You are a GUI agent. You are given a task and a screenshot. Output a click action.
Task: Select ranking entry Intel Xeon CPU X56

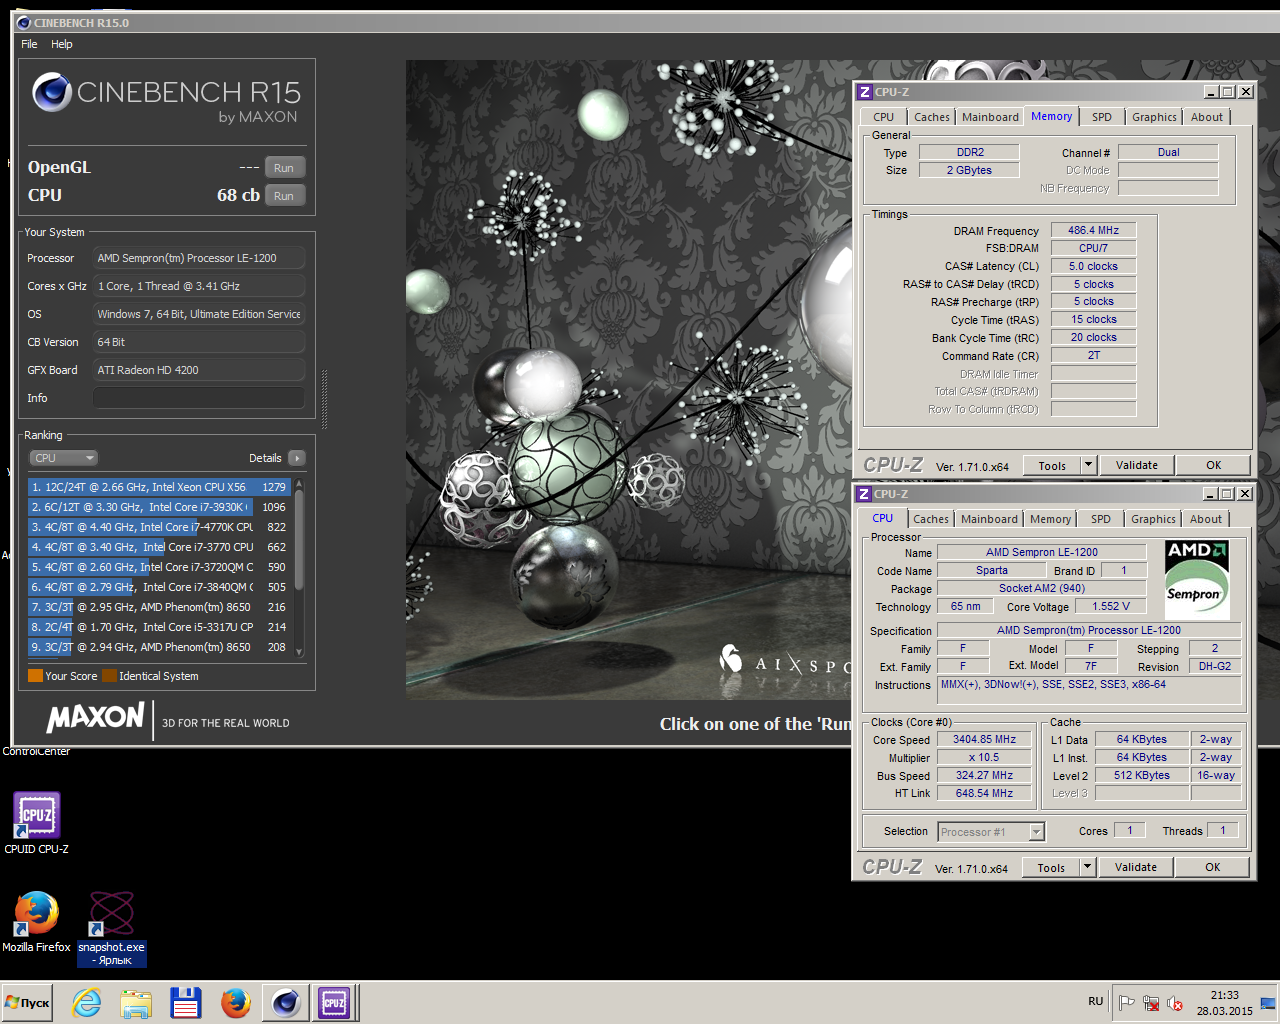(x=159, y=487)
